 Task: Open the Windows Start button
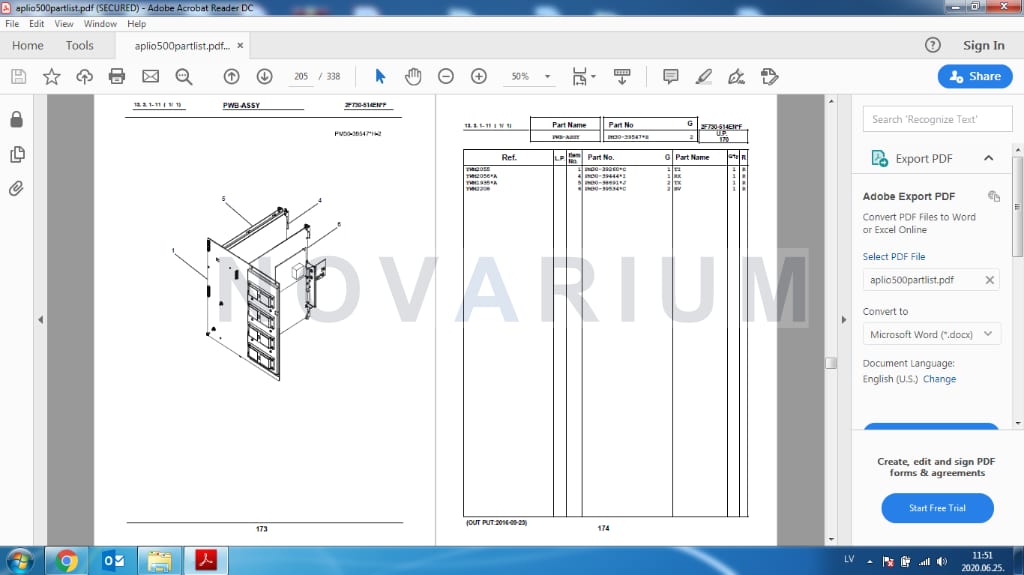(19, 561)
